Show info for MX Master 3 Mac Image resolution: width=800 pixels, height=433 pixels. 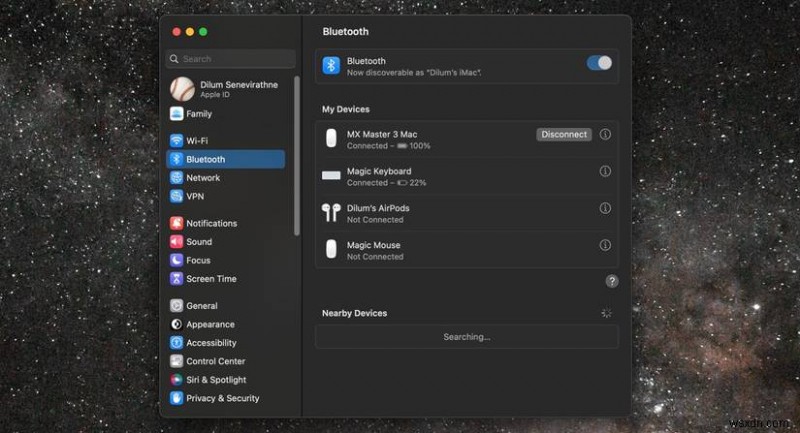(x=605, y=134)
